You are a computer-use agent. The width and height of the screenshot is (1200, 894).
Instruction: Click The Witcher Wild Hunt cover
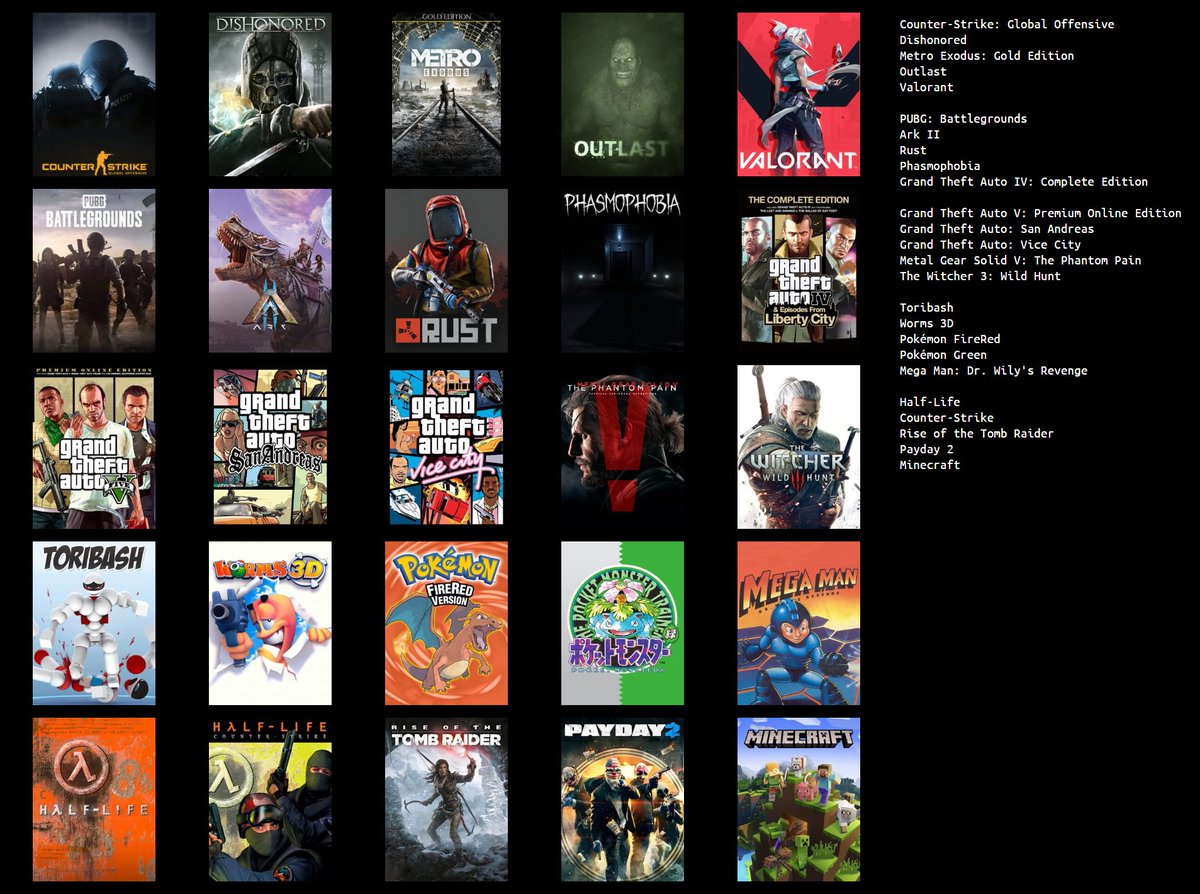[x=798, y=446]
